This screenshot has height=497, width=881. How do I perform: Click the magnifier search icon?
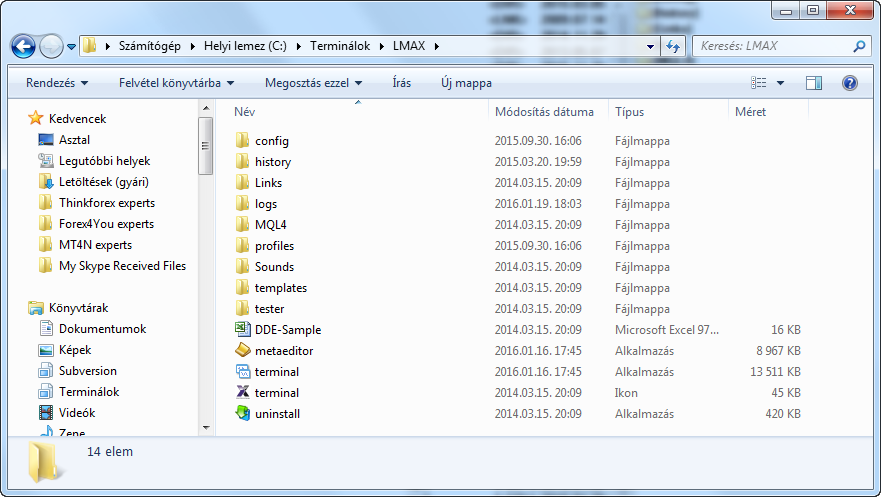tap(859, 46)
